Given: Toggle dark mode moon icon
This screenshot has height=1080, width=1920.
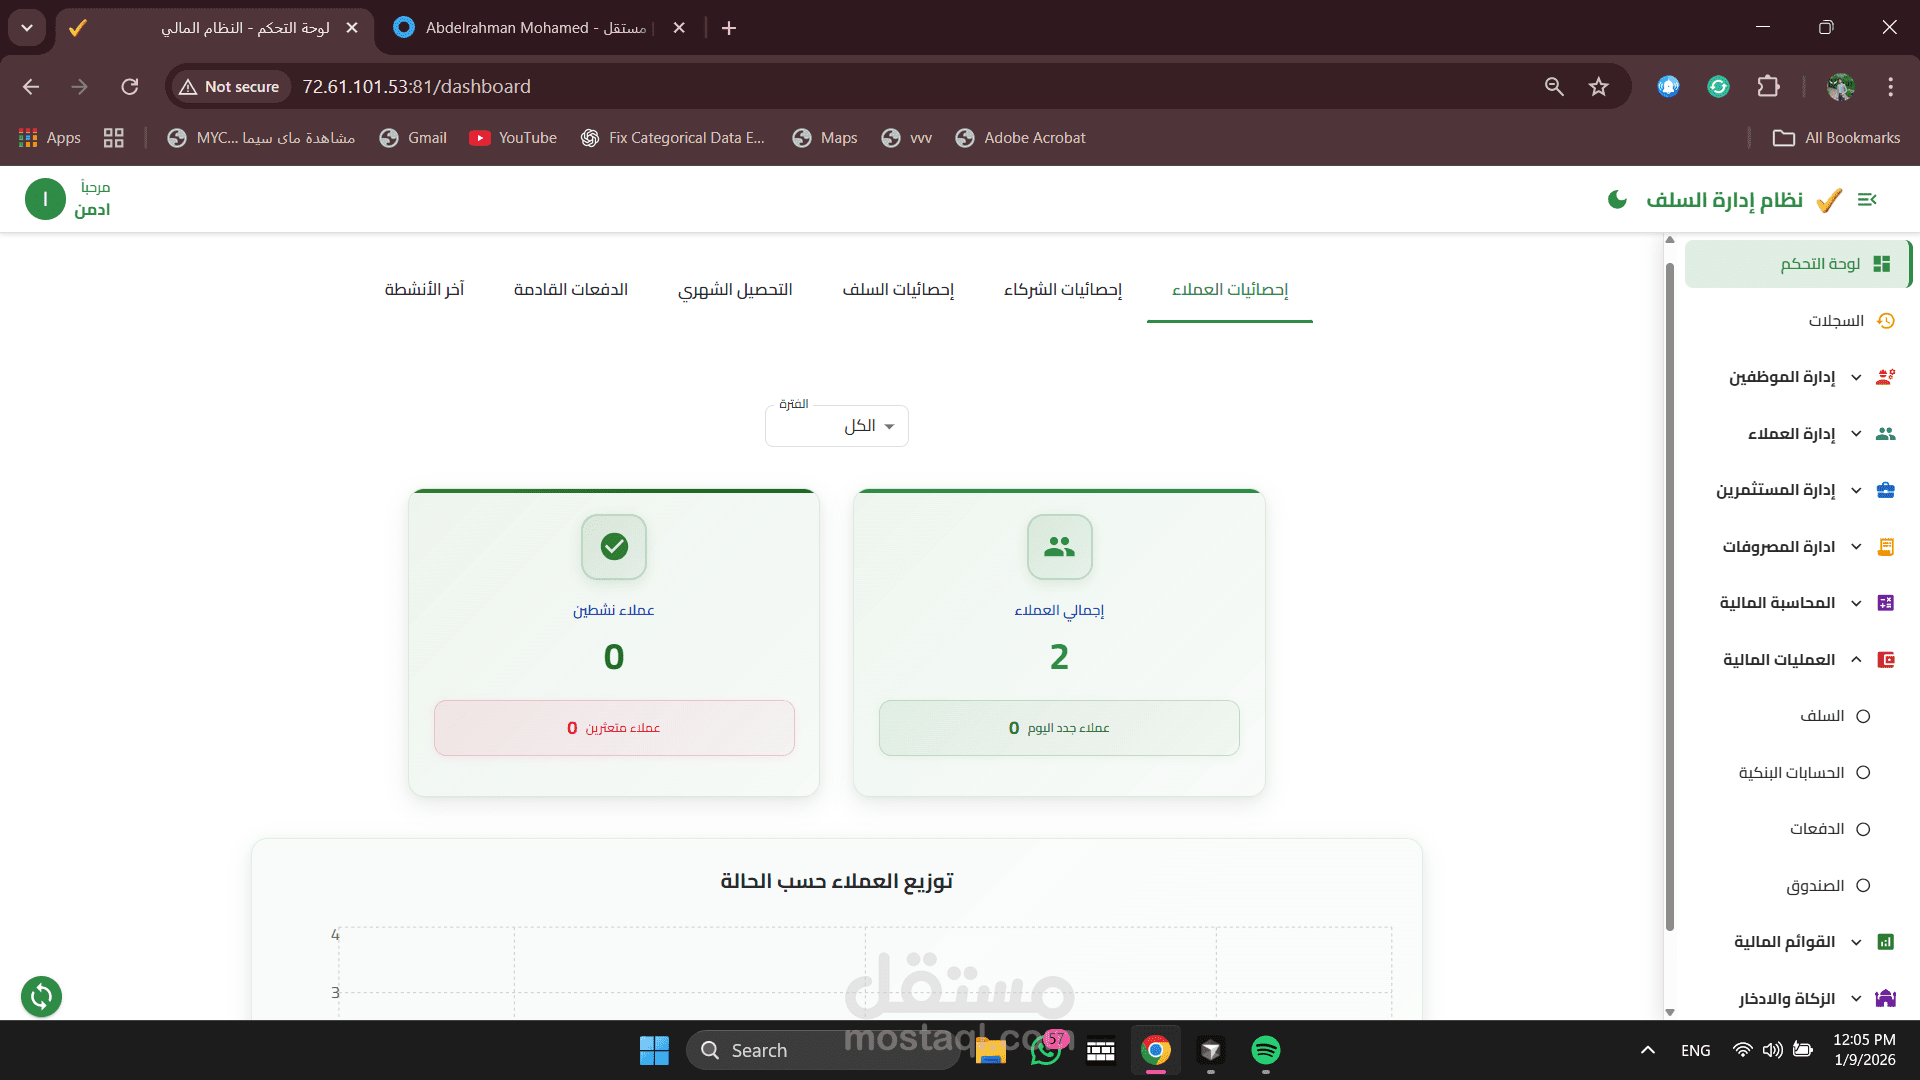Looking at the screenshot, I should [1617, 200].
